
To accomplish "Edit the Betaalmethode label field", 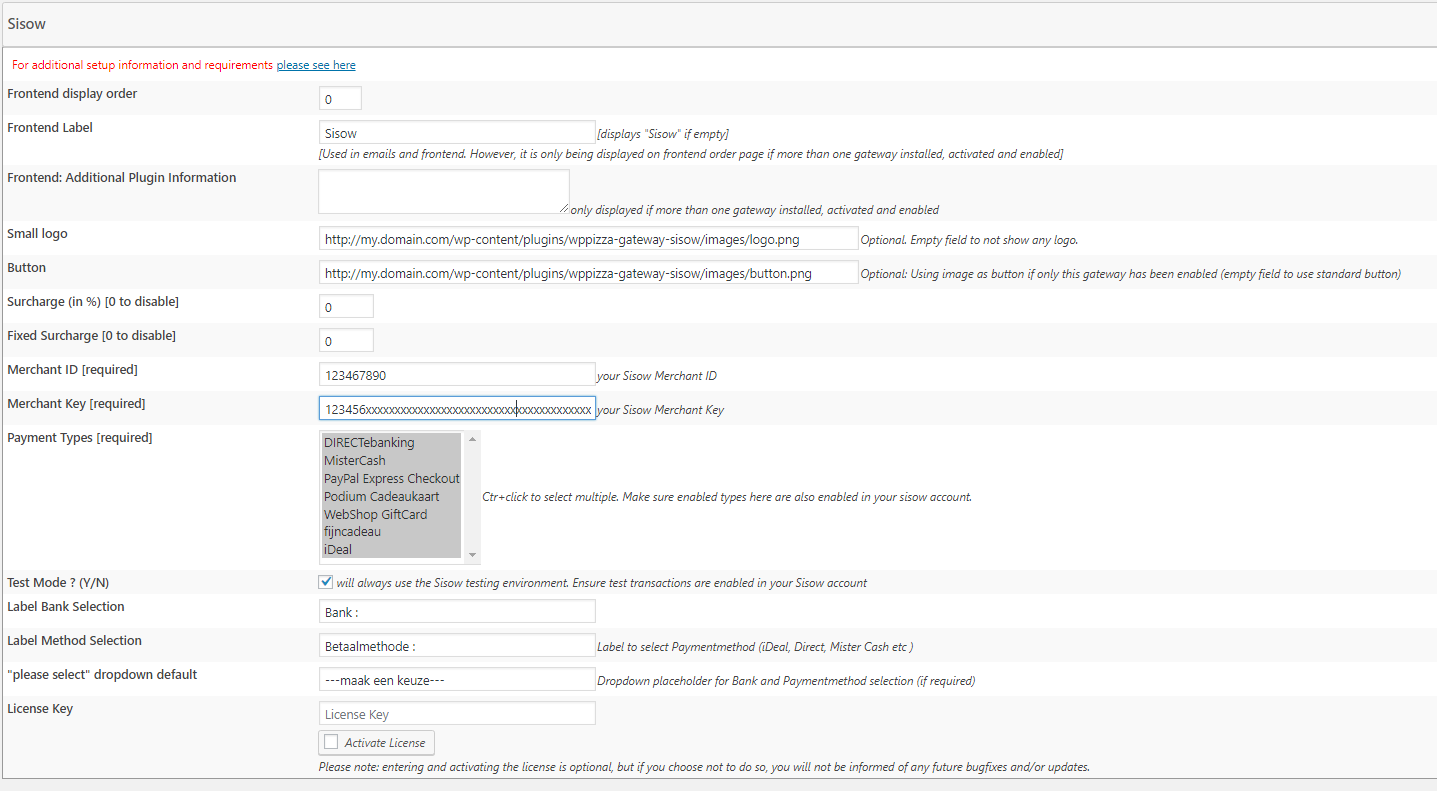I will (457, 645).
